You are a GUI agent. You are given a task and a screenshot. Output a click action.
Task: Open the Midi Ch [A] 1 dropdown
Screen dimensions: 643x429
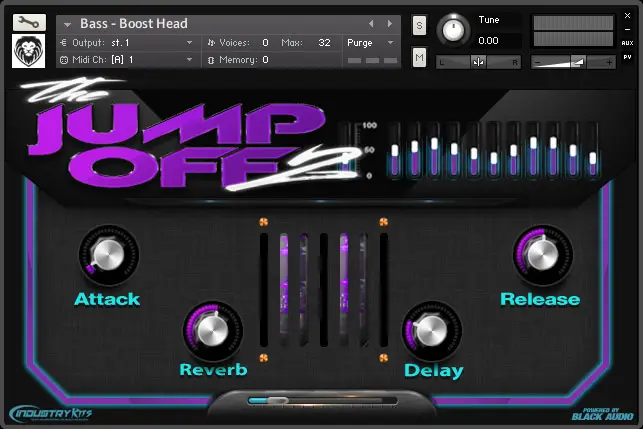click(127, 60)
